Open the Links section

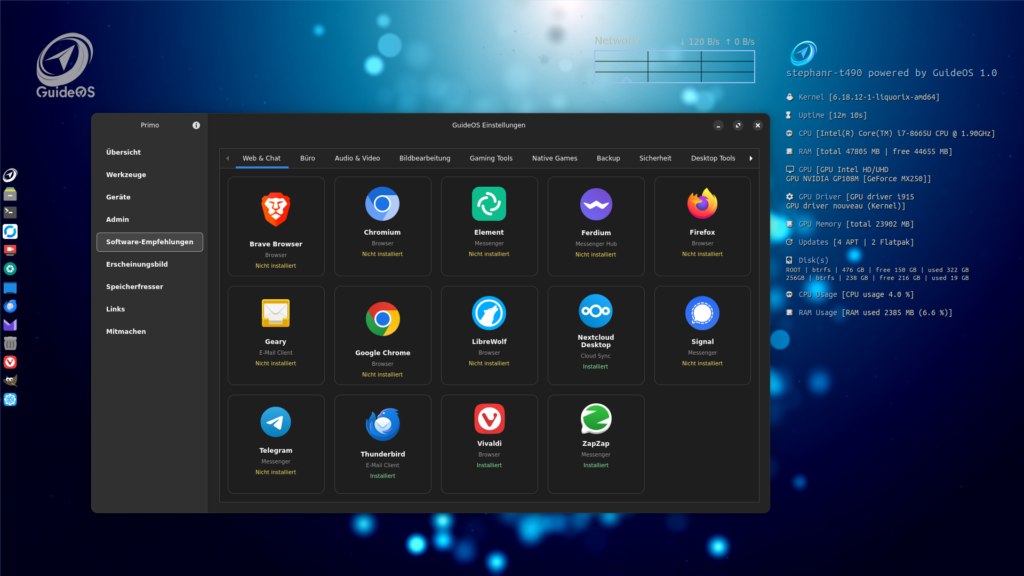pos(150,309)
